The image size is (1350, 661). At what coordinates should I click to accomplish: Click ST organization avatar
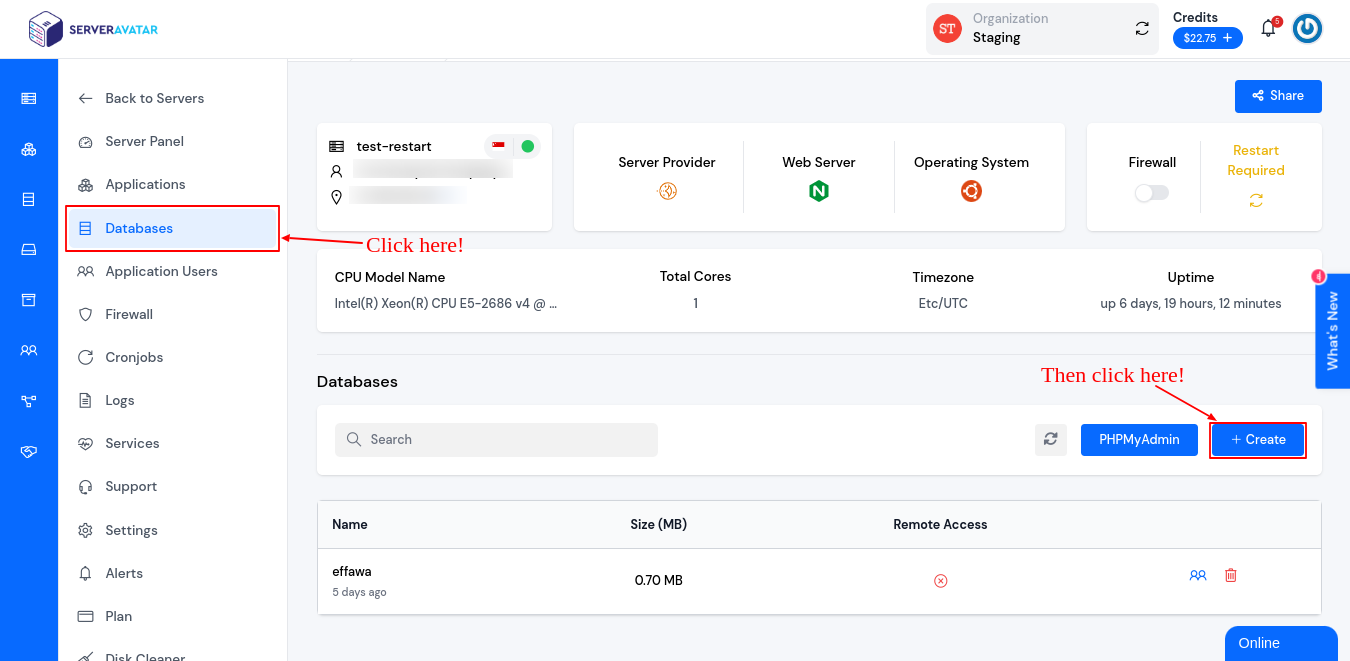[947, 28]
